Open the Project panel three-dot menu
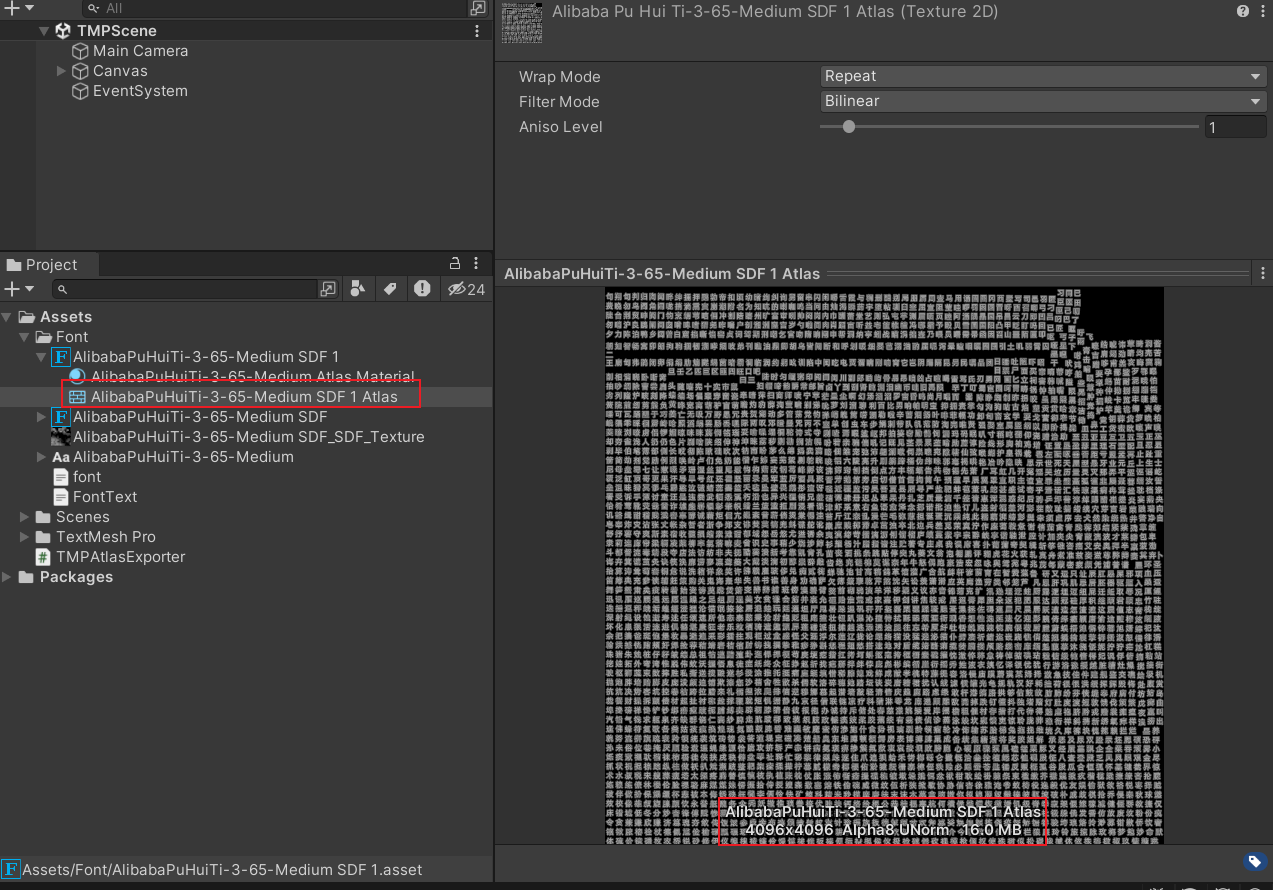Screen dimensions: 1273x890 pyautogui.click(x=477, y=264)
